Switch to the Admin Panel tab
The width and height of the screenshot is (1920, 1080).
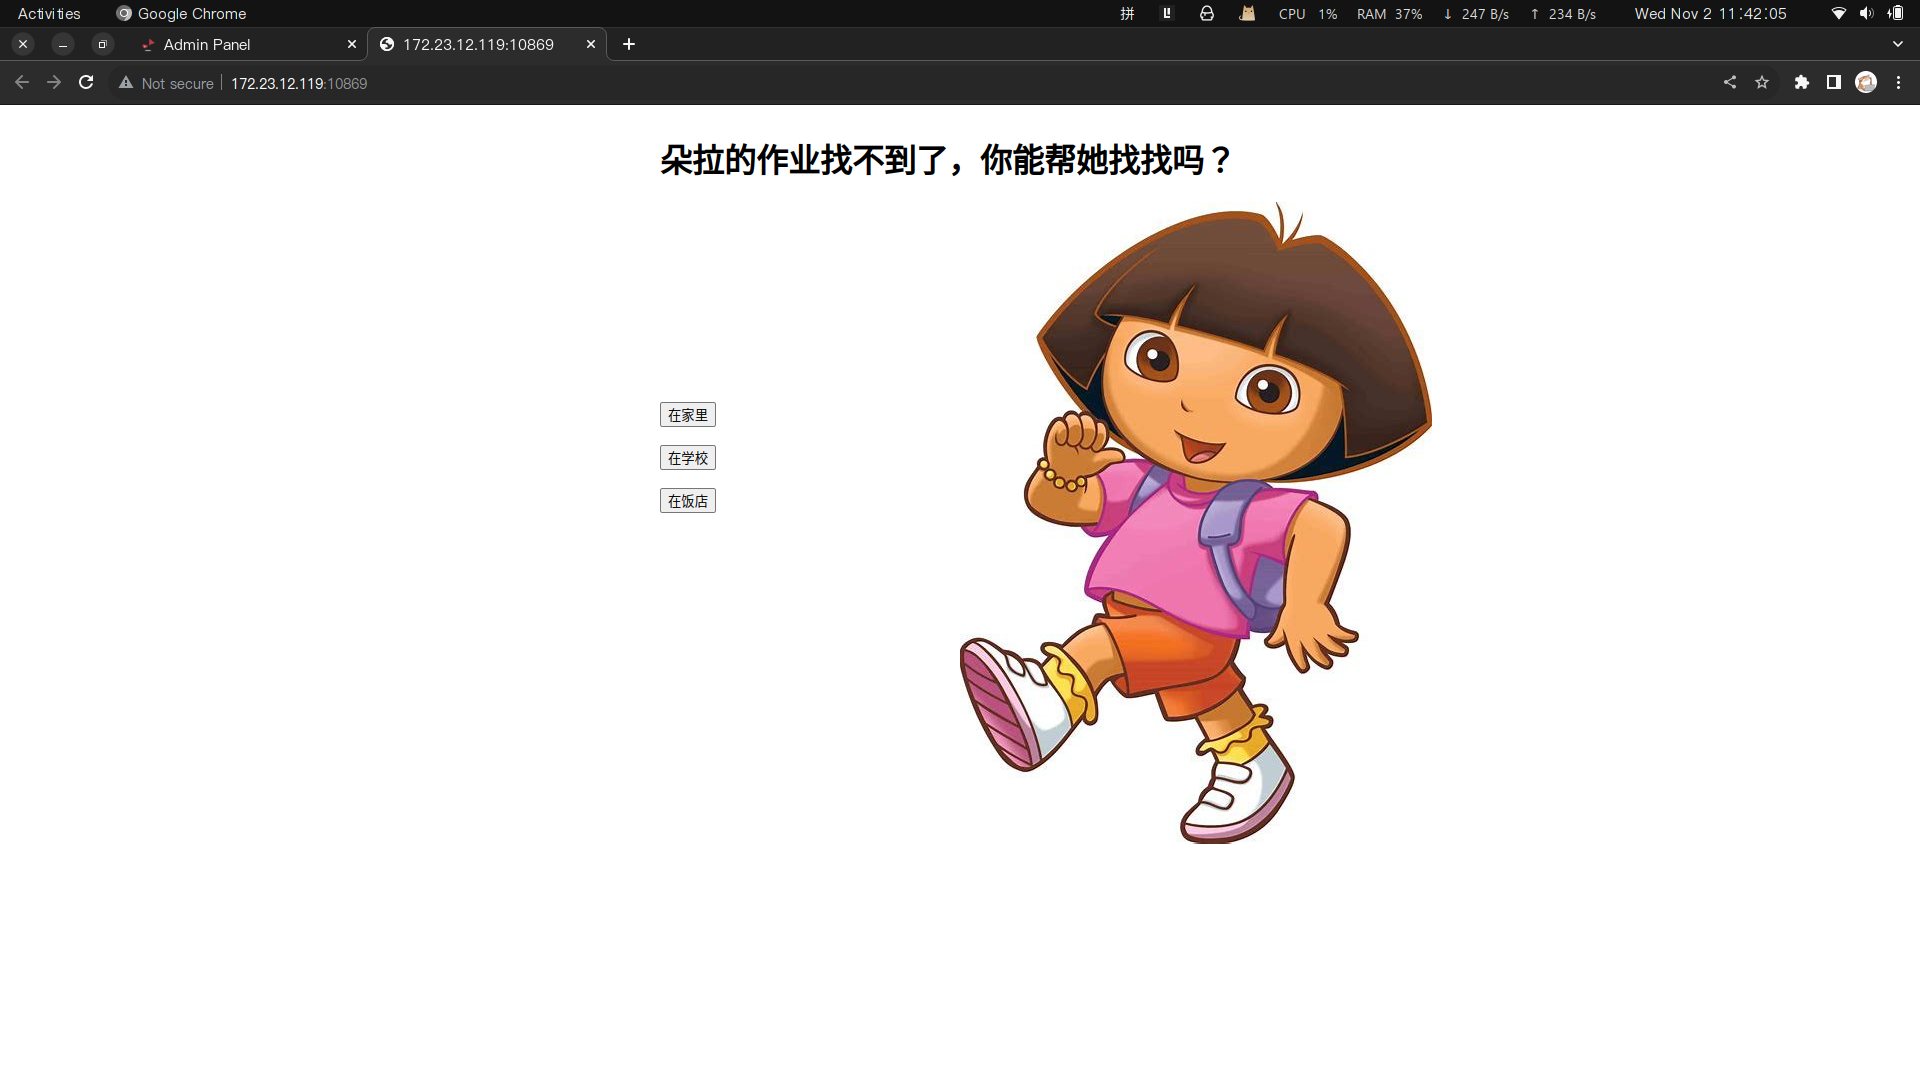click(x=207, y=44)
